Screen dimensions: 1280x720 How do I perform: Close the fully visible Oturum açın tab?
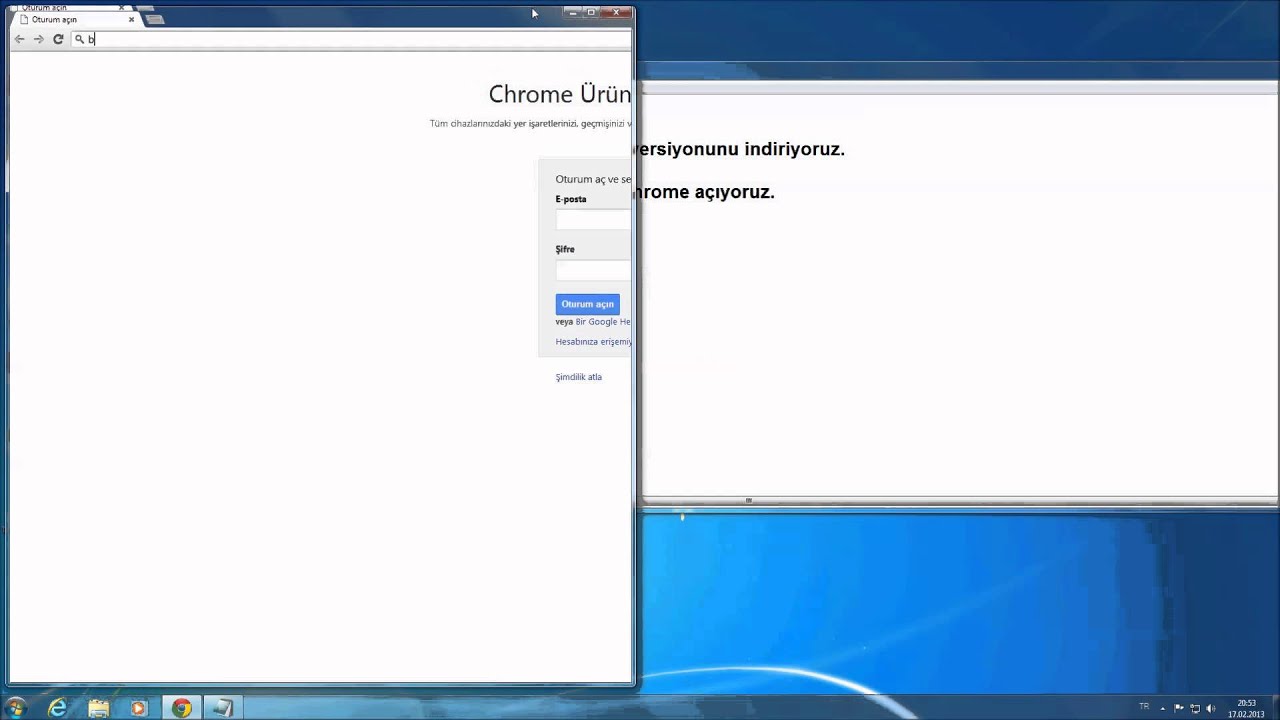pos(131,19)
